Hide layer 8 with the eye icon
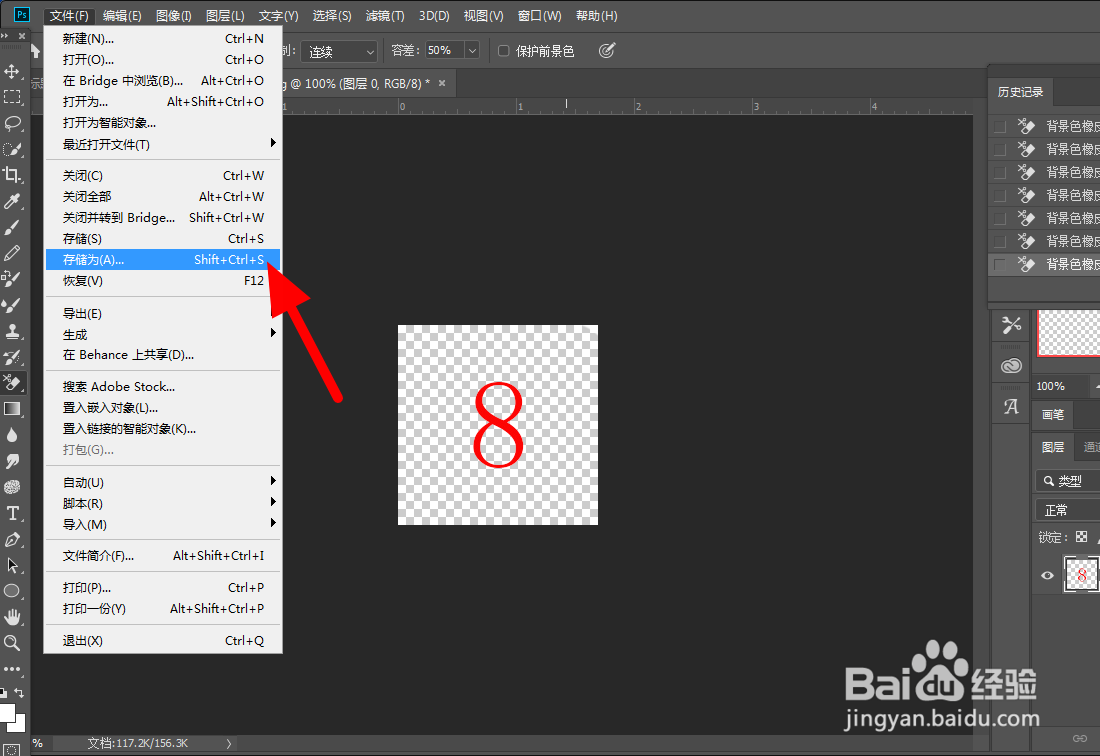The height and width of the screenshot is (756, 1100). 1047,575
